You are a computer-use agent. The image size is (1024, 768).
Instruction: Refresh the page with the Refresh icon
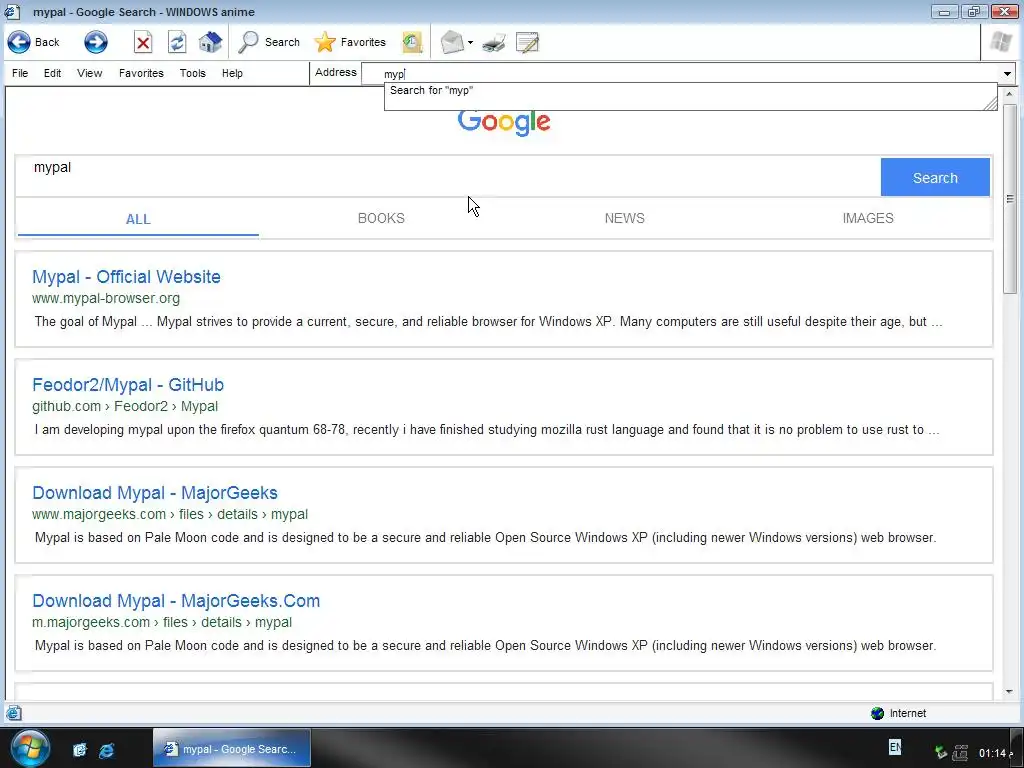tap(177, 42)
